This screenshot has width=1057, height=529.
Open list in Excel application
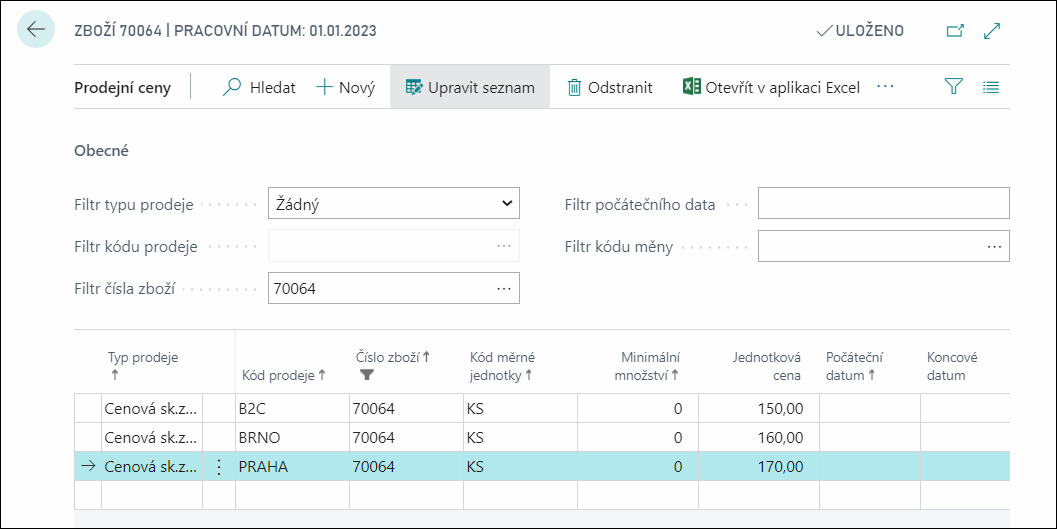point(771,88)
